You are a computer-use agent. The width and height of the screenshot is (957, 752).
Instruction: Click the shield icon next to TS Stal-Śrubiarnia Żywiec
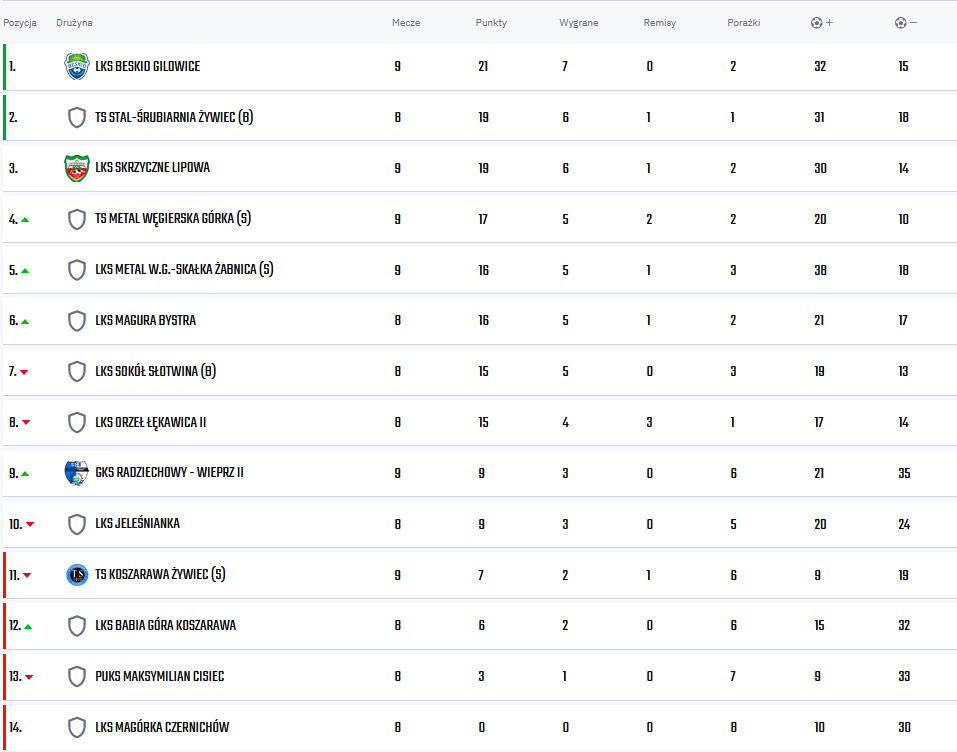(77, 117)
